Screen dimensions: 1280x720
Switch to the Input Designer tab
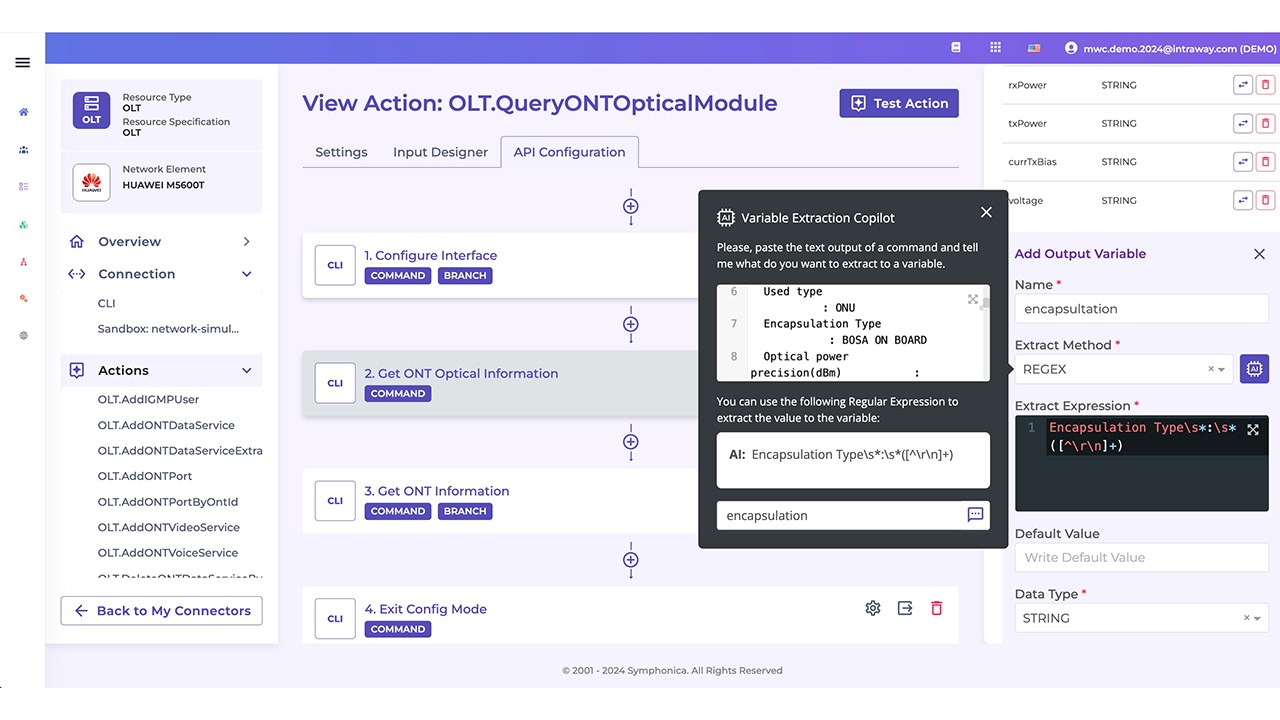point(440,152)
